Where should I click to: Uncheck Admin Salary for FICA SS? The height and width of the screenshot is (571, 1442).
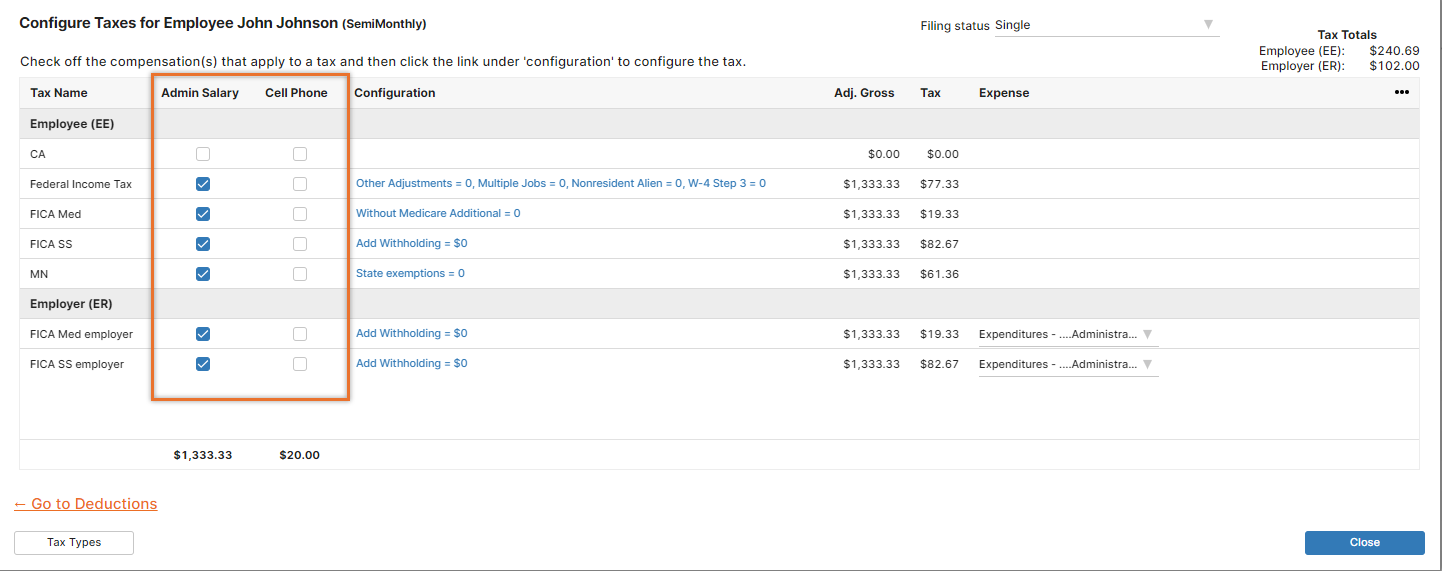coord(203,244)
